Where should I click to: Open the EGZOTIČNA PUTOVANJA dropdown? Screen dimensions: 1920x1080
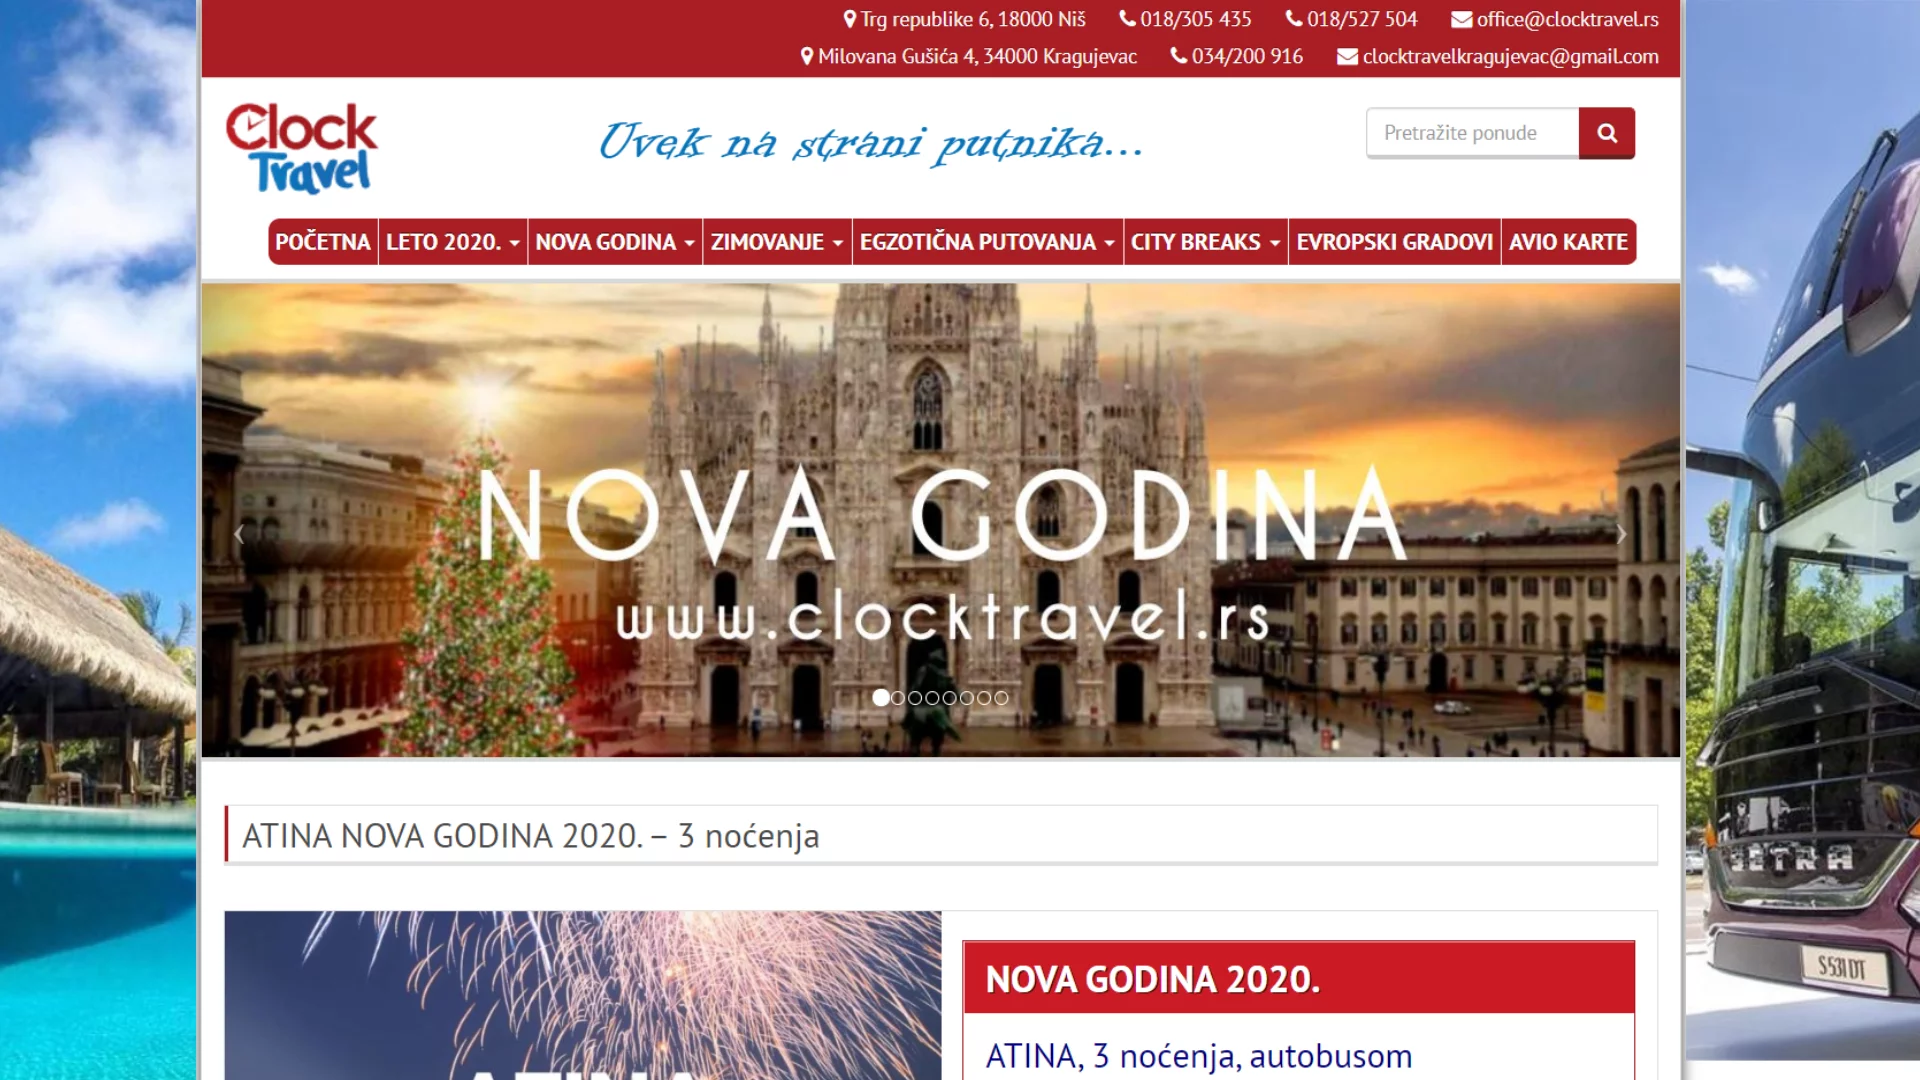(987, 242)
